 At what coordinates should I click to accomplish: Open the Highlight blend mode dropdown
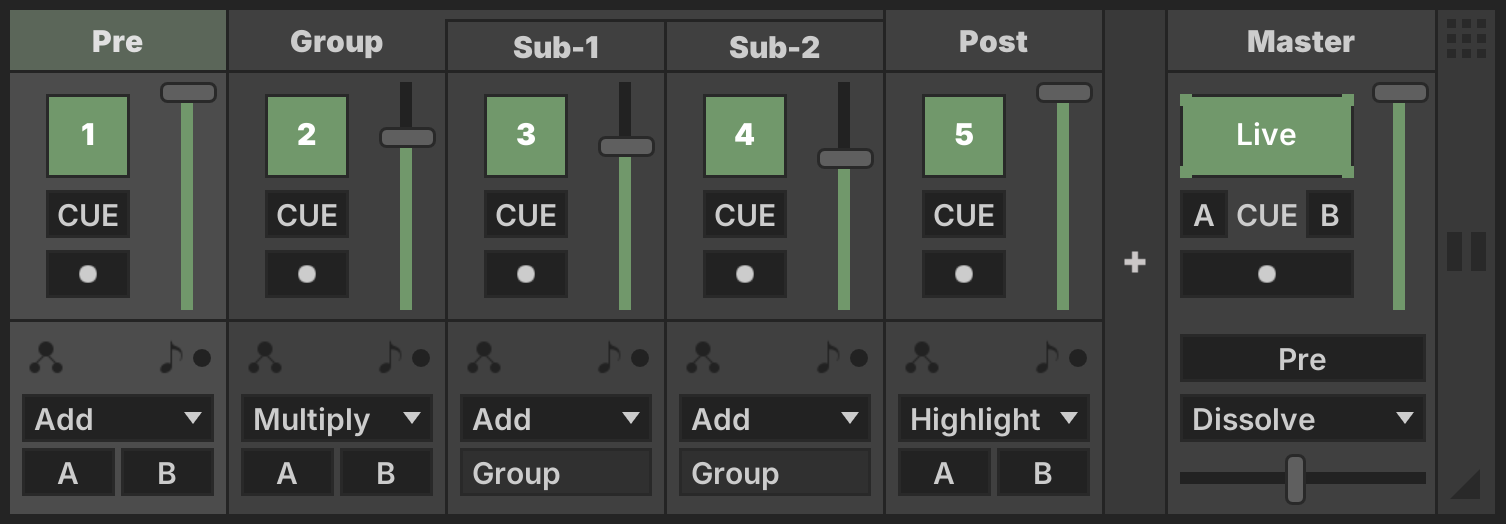[993, 419]
